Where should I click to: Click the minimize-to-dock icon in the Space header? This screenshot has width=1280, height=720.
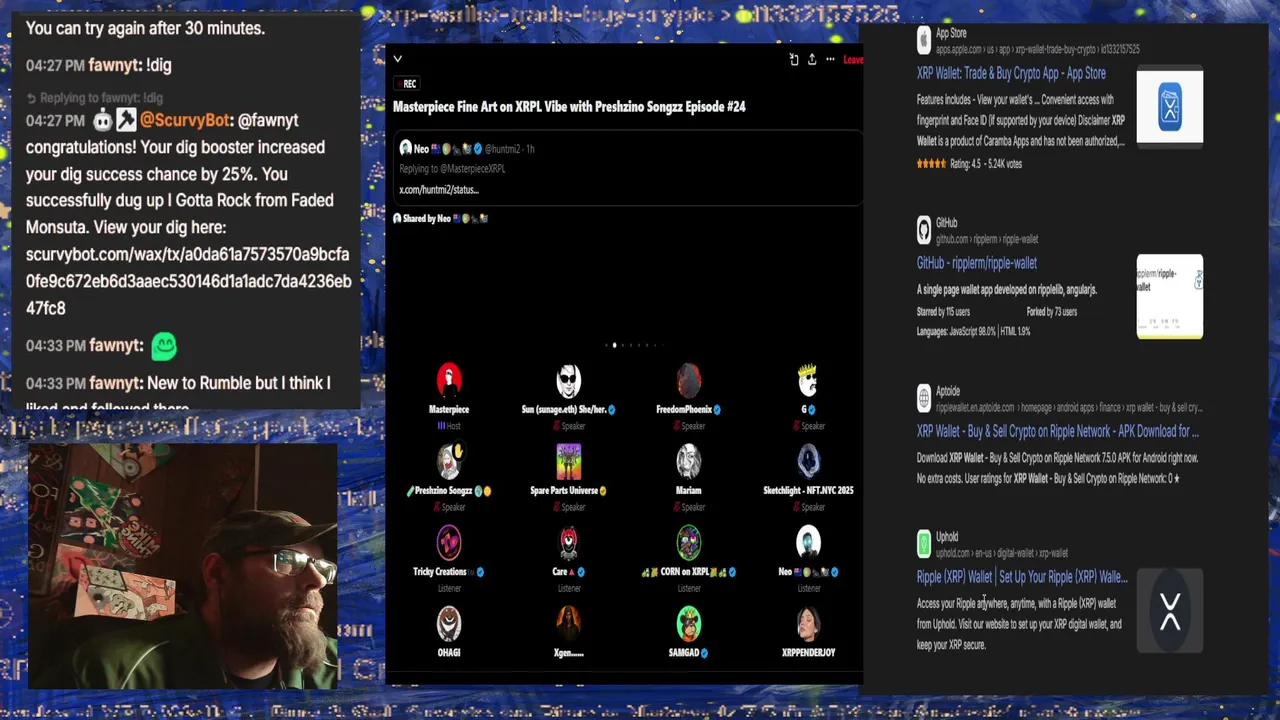point(794,59)
